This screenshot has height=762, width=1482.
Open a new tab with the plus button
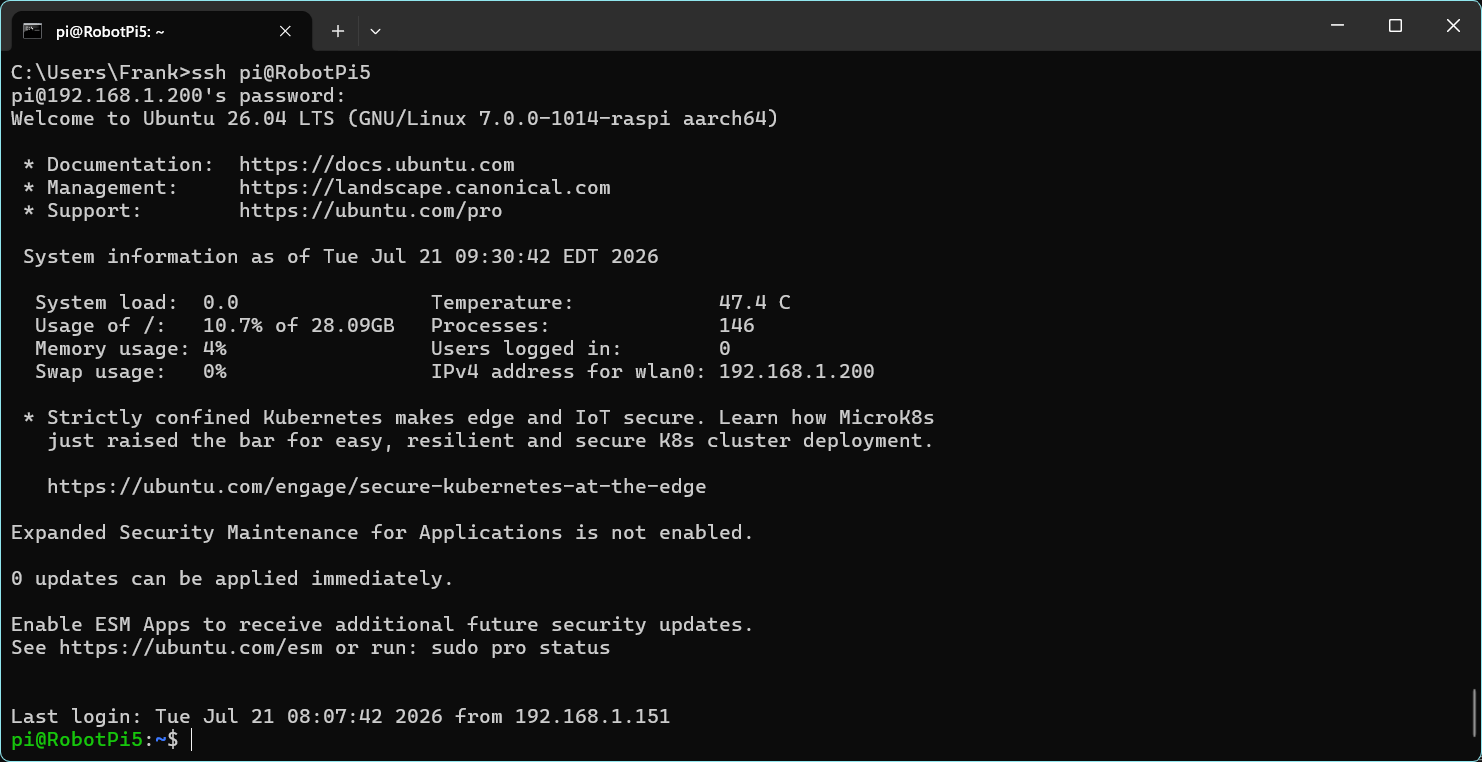click(x=338, y=31)
